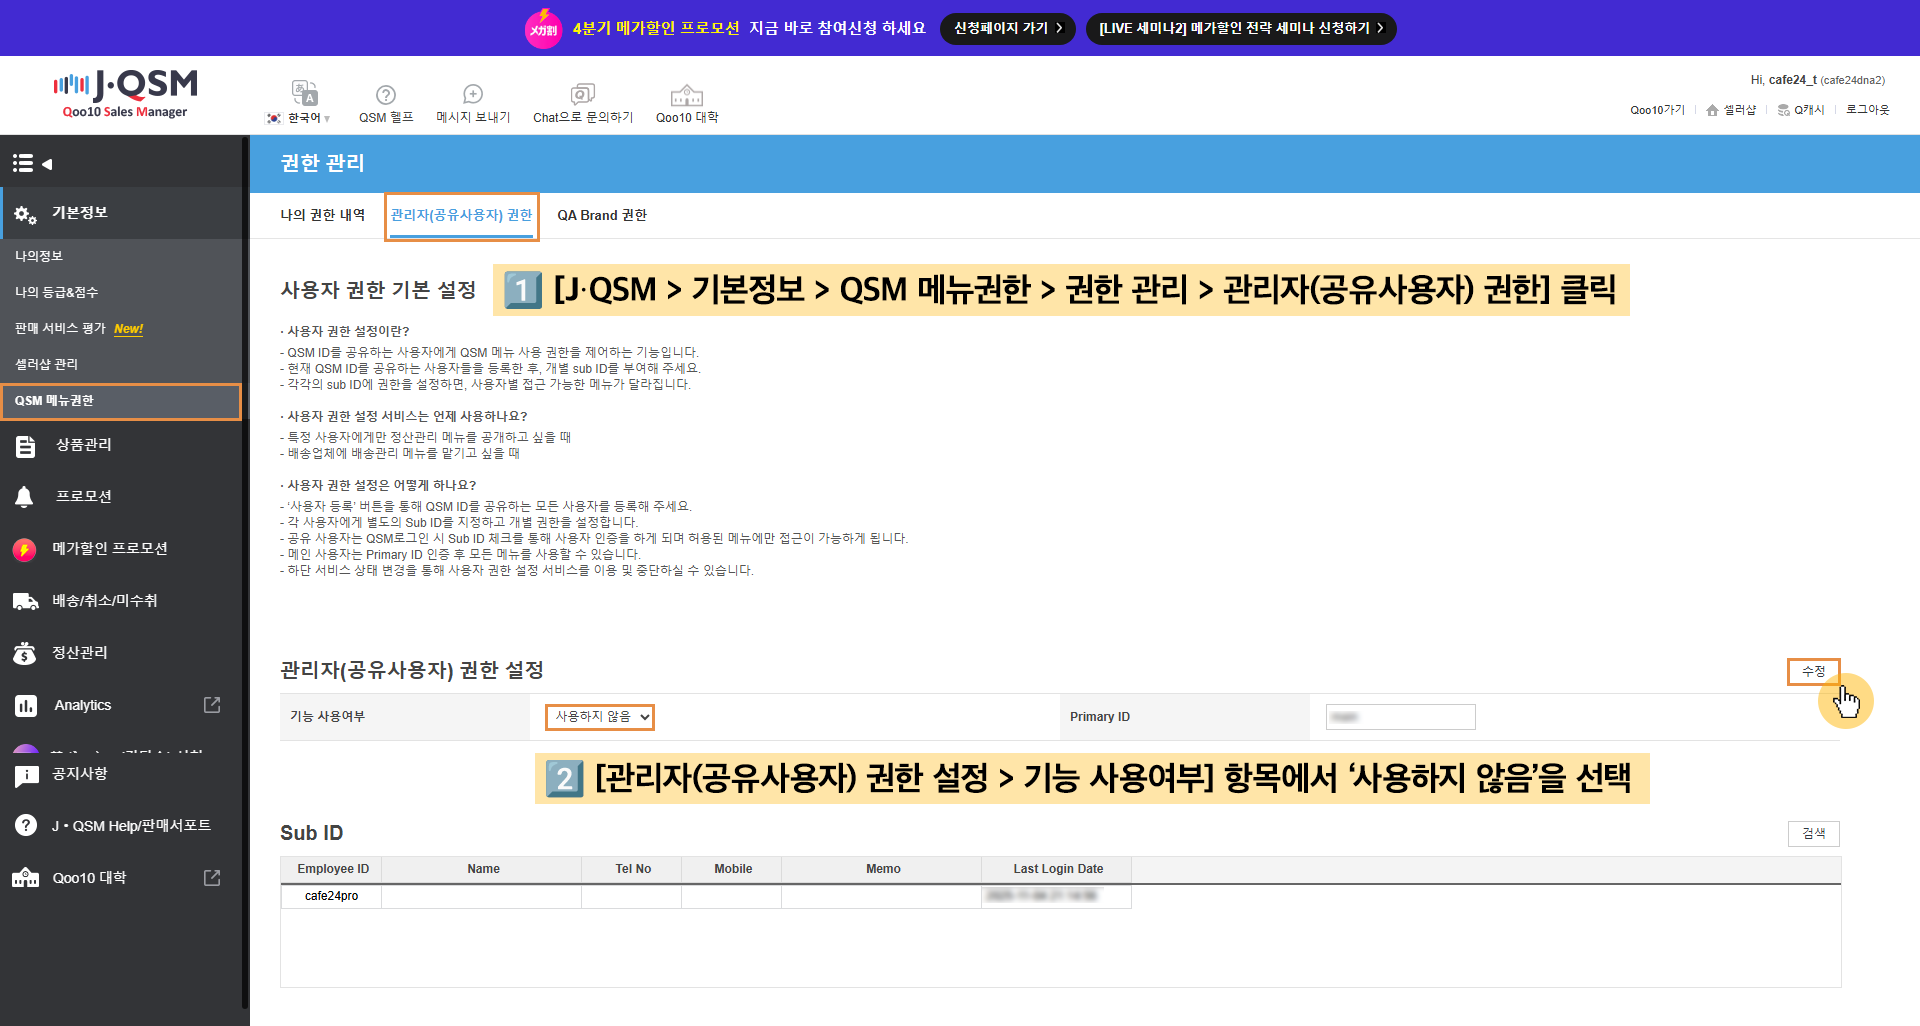Open the 한국어 language dropdown
The width and height of the screenshot is (1920, 1026).
(x=299, y=118)
